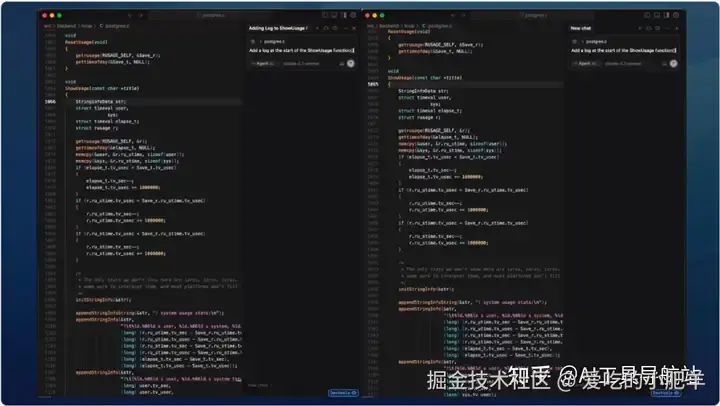Viewport: 720px width, 406px height.
Task: Open chat history icon in right window
Action: tap(657, 28)
